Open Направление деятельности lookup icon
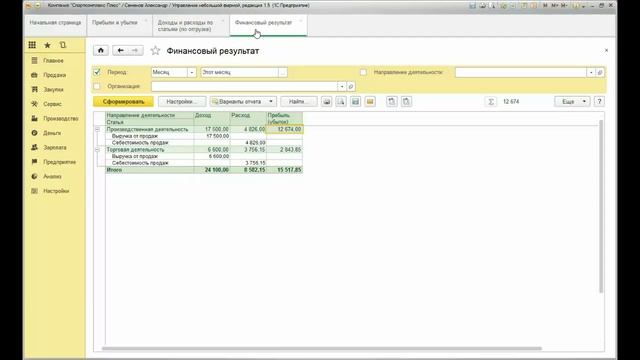This screenshot has height=360, width=640. pos(600,72)
